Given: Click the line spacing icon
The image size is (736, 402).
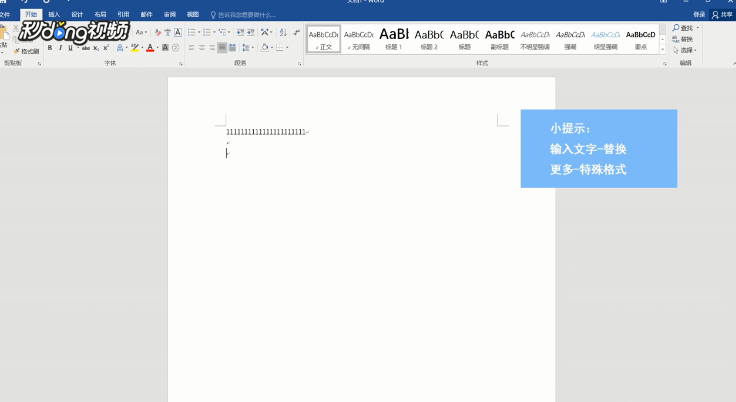Looking at the screenshot, I should pyautogui.click(x=245, y=47).
